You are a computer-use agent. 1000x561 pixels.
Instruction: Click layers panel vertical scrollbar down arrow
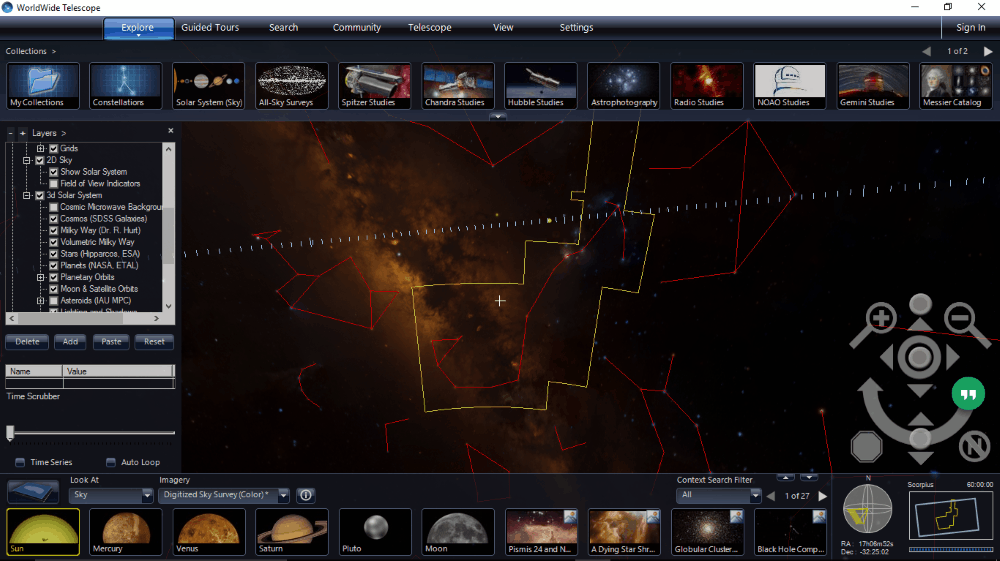(168, 307)
